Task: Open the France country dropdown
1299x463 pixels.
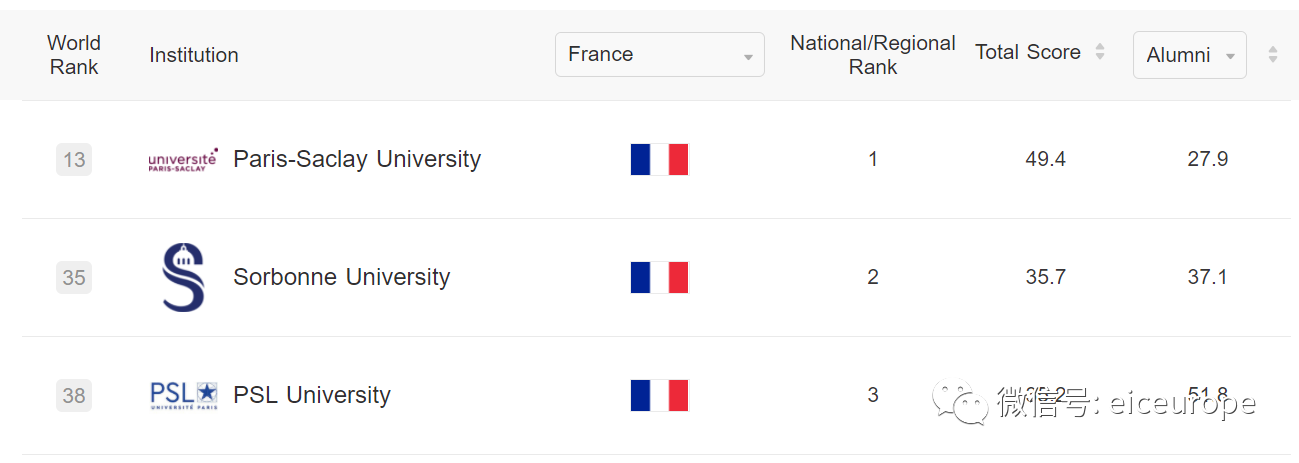Action: click(x=659, y=54)
